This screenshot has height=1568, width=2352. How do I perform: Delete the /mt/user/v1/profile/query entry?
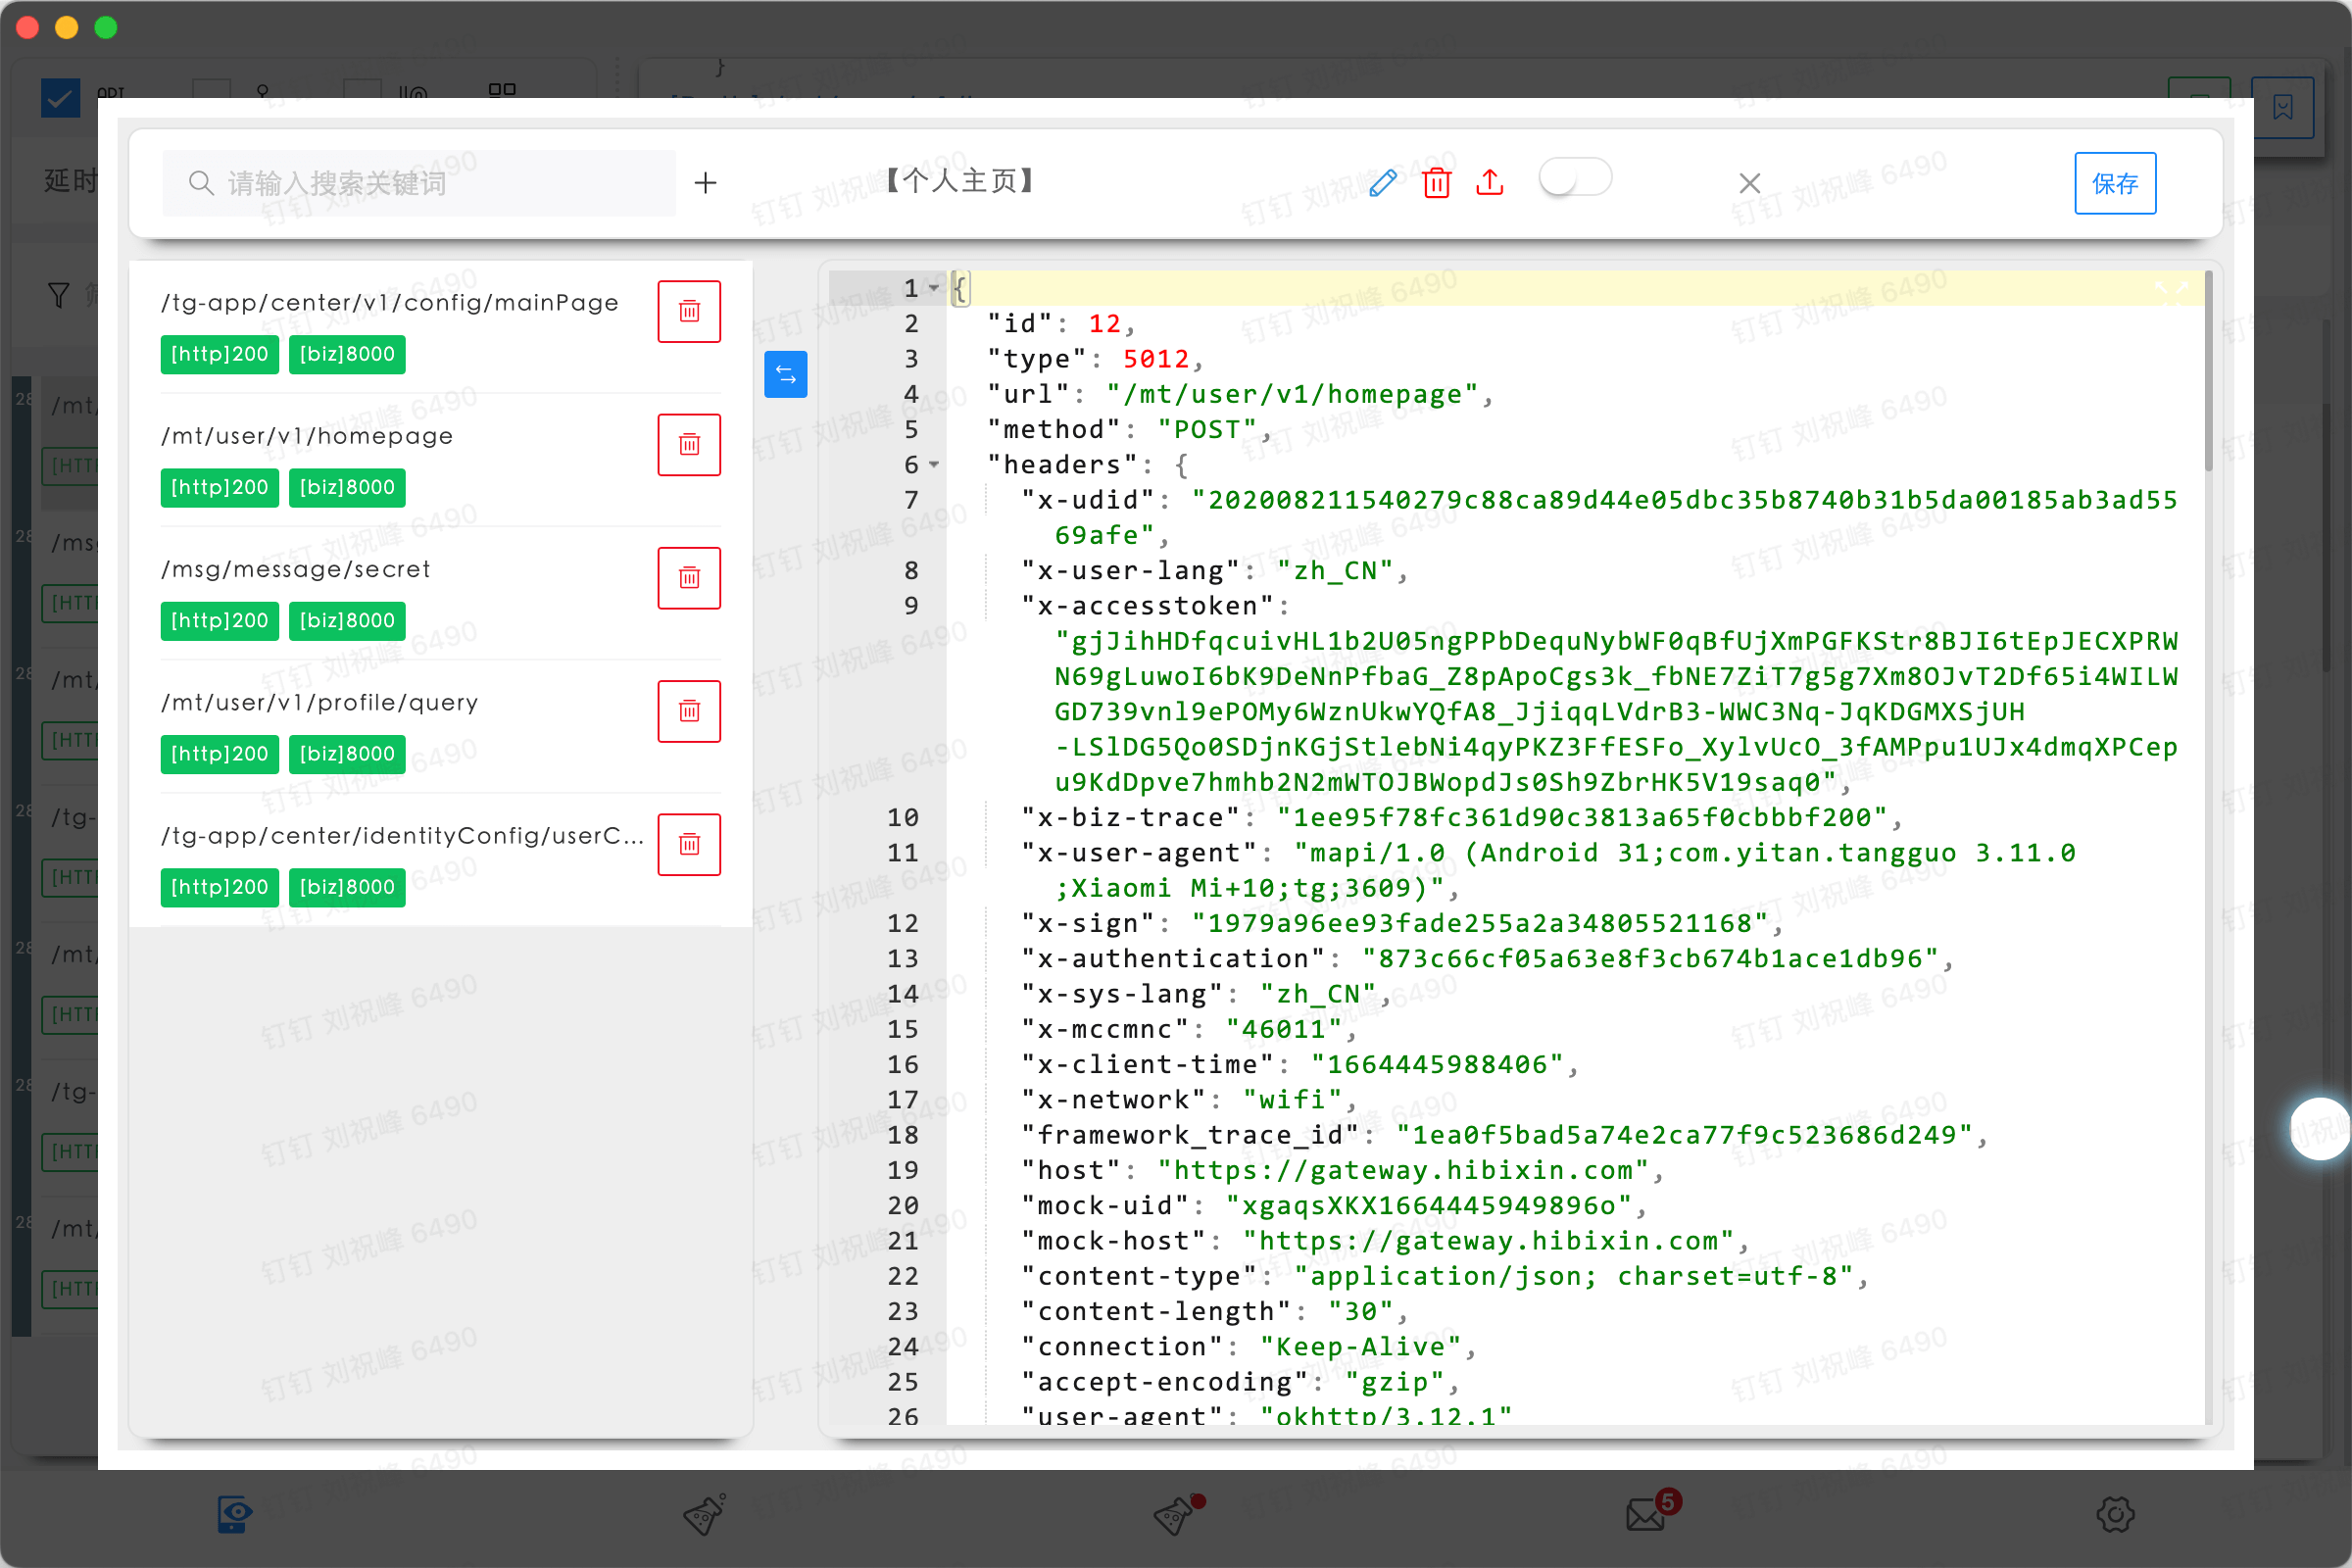(x=689, y=711)
